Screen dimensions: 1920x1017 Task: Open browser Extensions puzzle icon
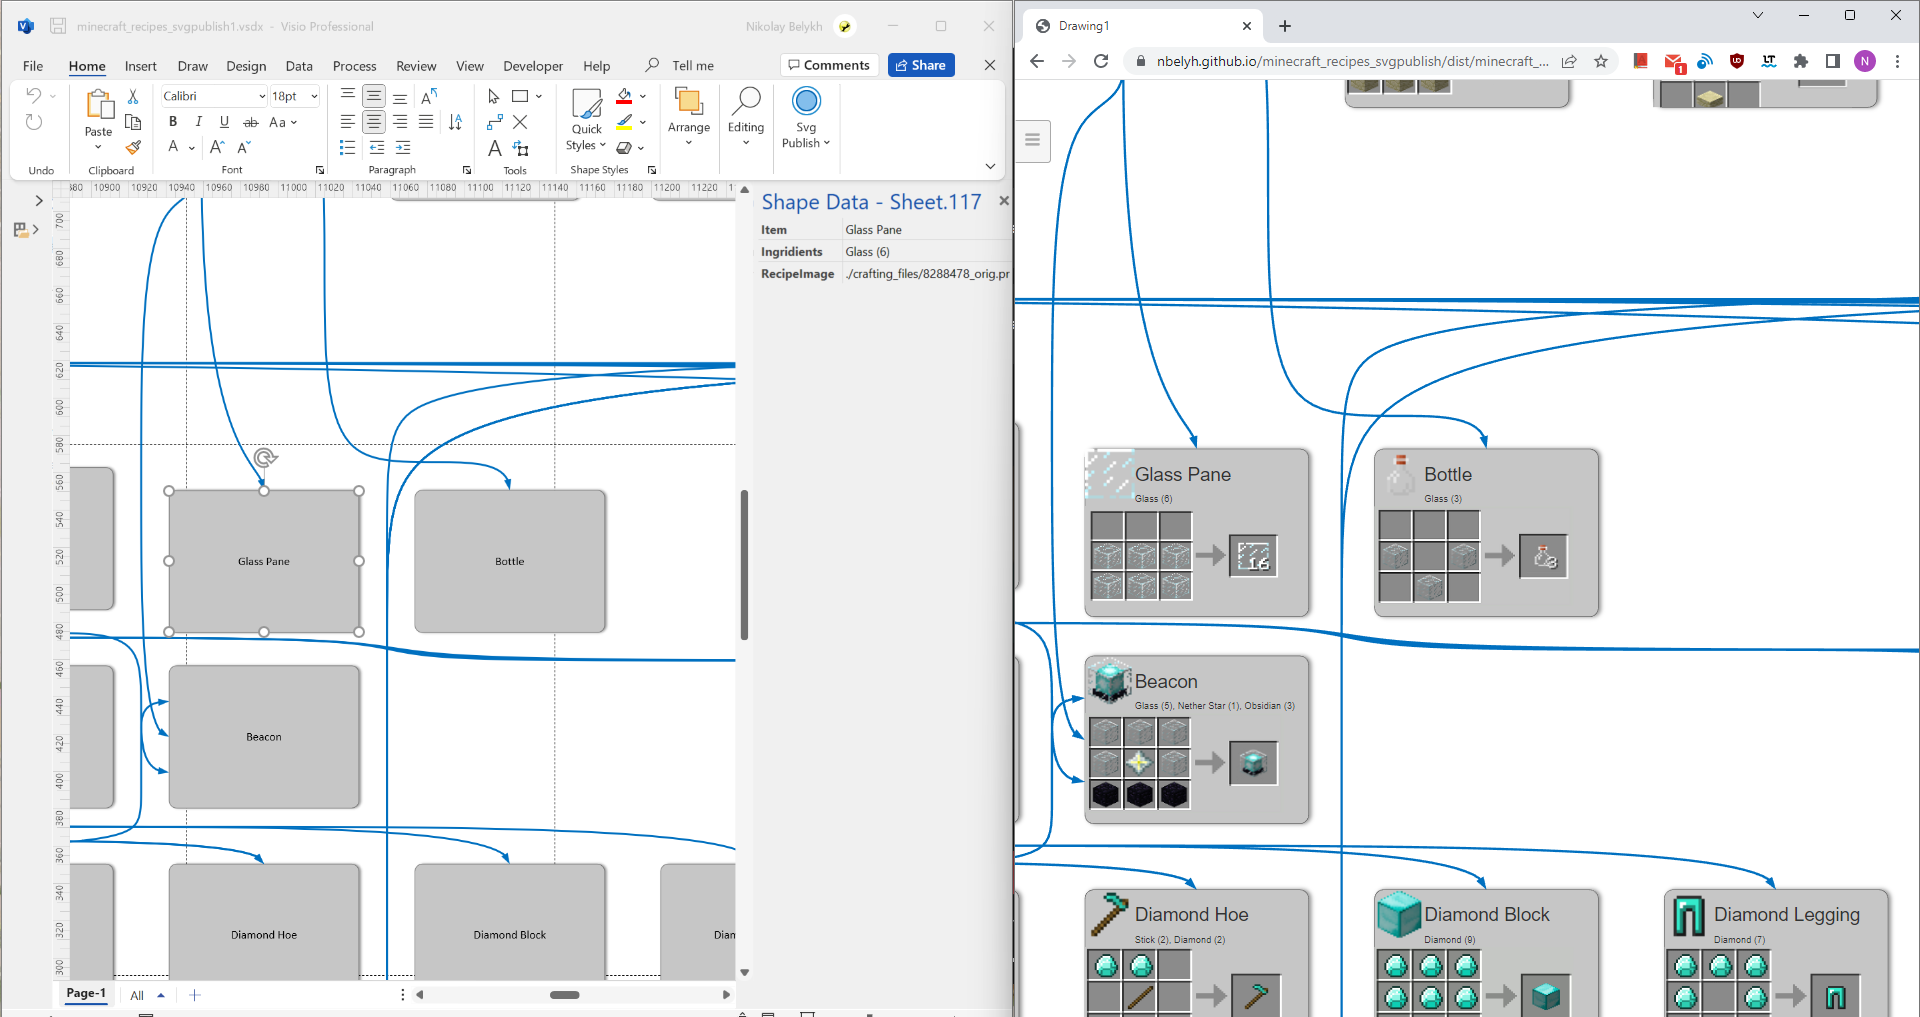[1801, 61]
